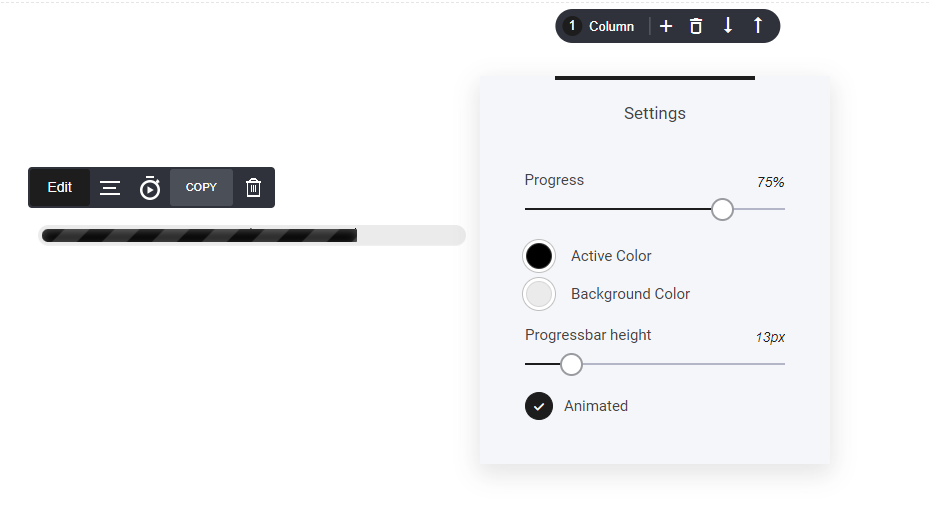Move column up with up arrow
The width and height of the screenshot is (929, 513).
tap(758, 26)
